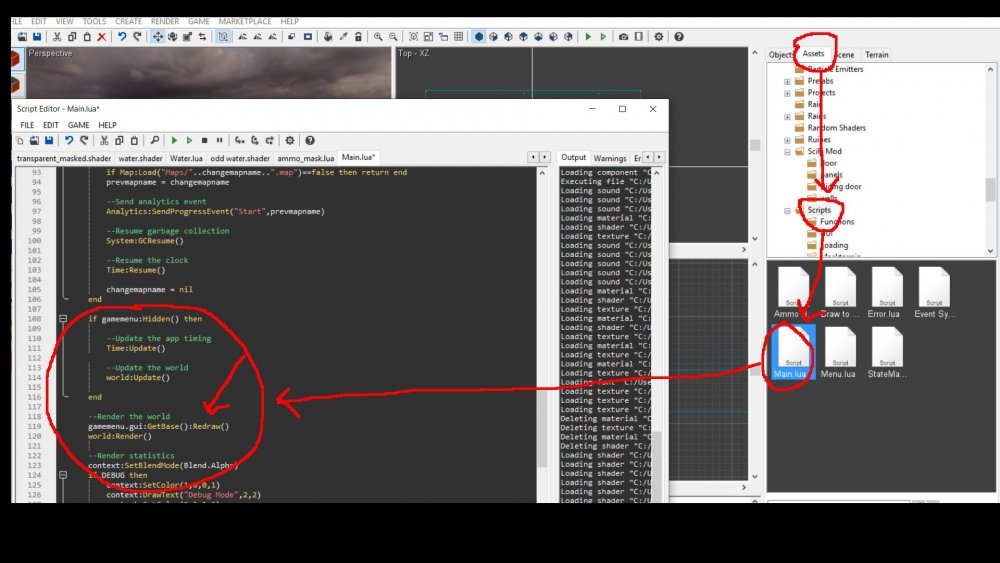
Task: Collapse the code block at gamemenu:Hidden line
Action: coord(64,319)
